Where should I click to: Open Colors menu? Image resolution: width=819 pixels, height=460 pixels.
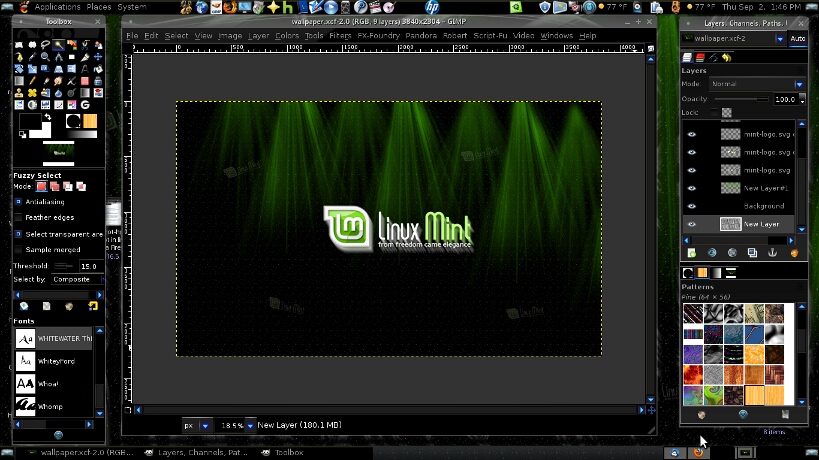pos(287,36)
